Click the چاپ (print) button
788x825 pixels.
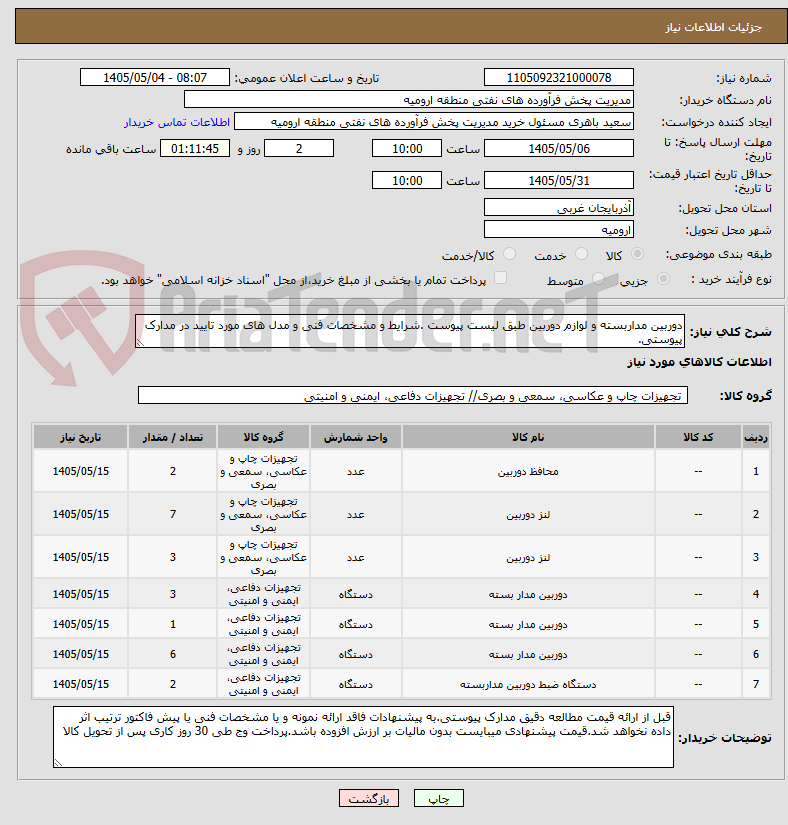pos(439,798)
